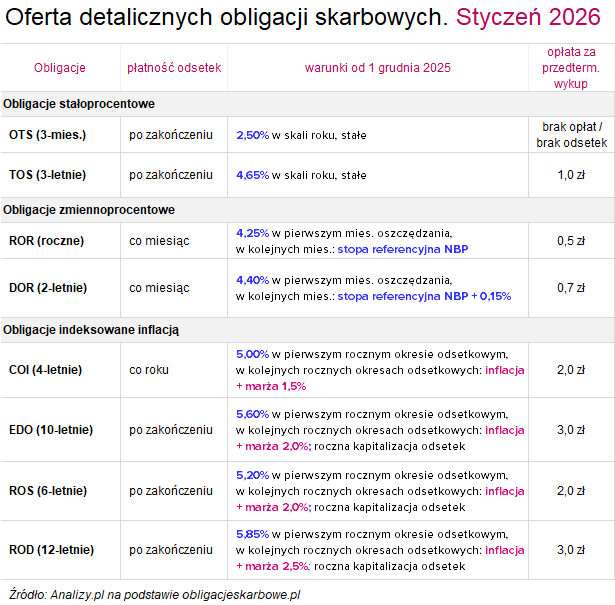This screenshot has height=605, width=615.
Task: Click the title 'Oferta detalicznych obligacji skarbowych'
Action: (226, 17)
